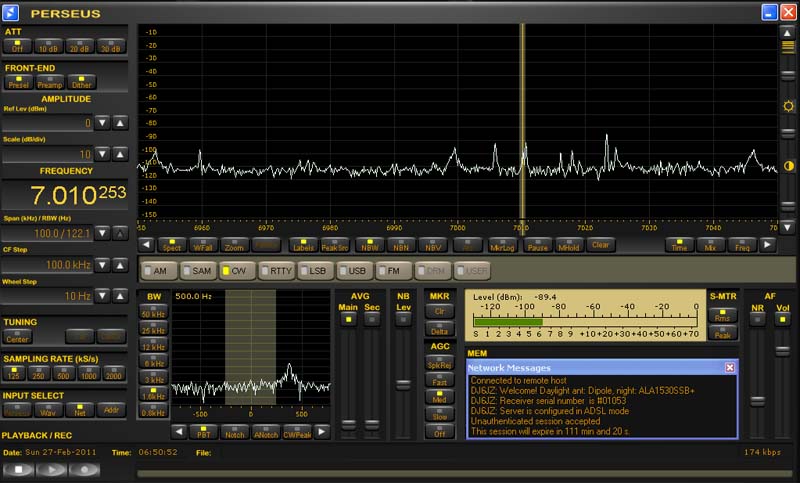Select Net input source
Image resolution: width=800 pixels, height=483 pixels.
click(80, 410)
